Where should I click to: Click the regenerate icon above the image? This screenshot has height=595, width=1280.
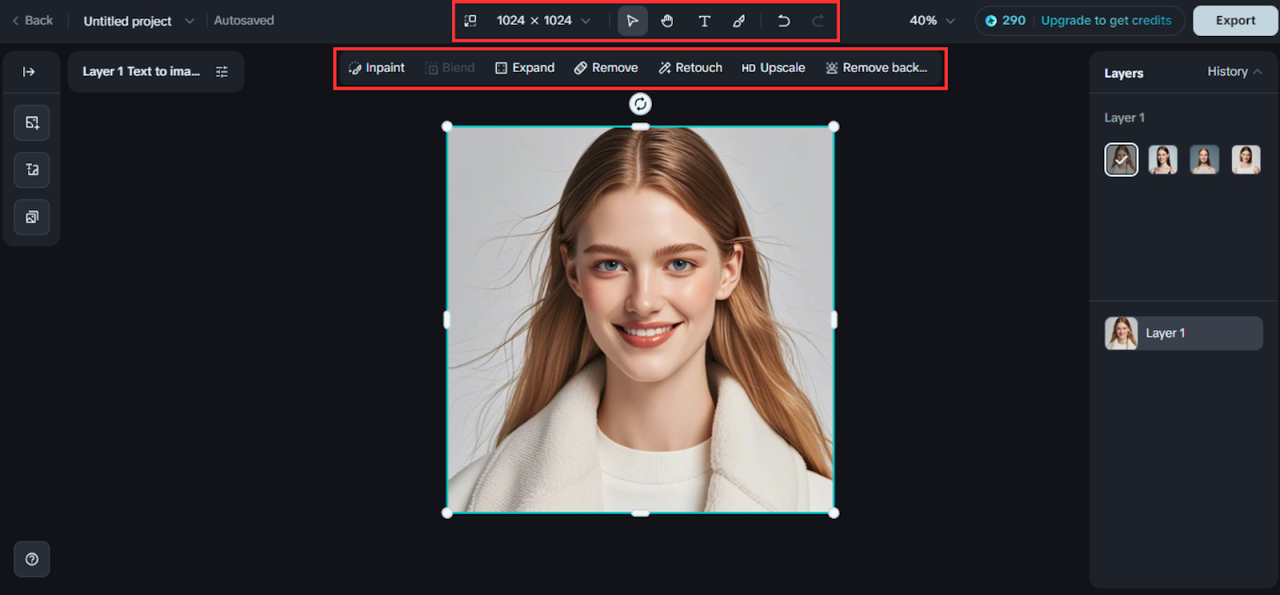pyautogui.click(x=641, y=103)
